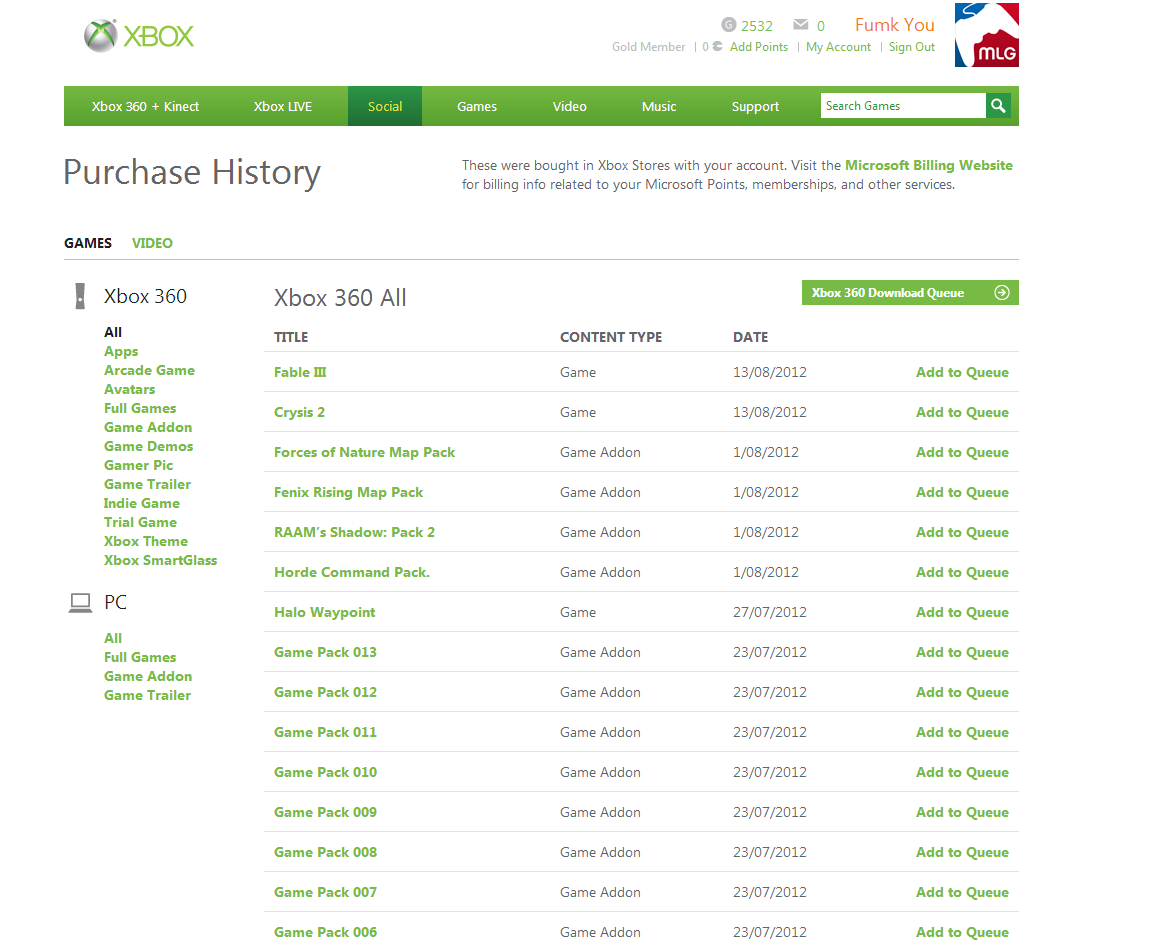
Task: Click Sign Out
Action: [x=912, y=46]
